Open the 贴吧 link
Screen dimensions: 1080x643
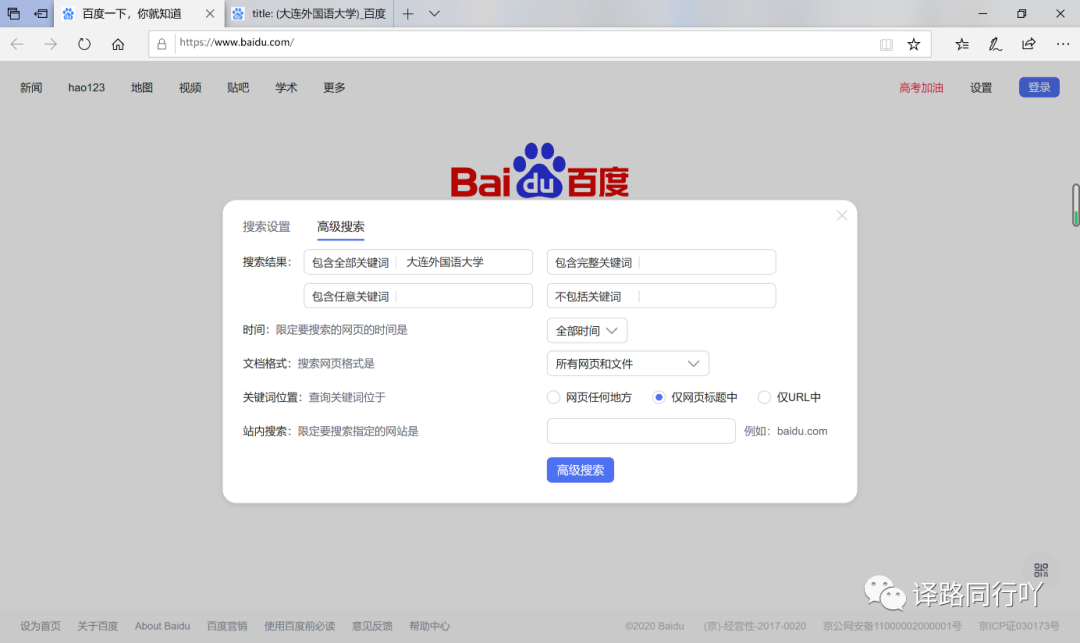pyautogui.click(x=238, y=87)
